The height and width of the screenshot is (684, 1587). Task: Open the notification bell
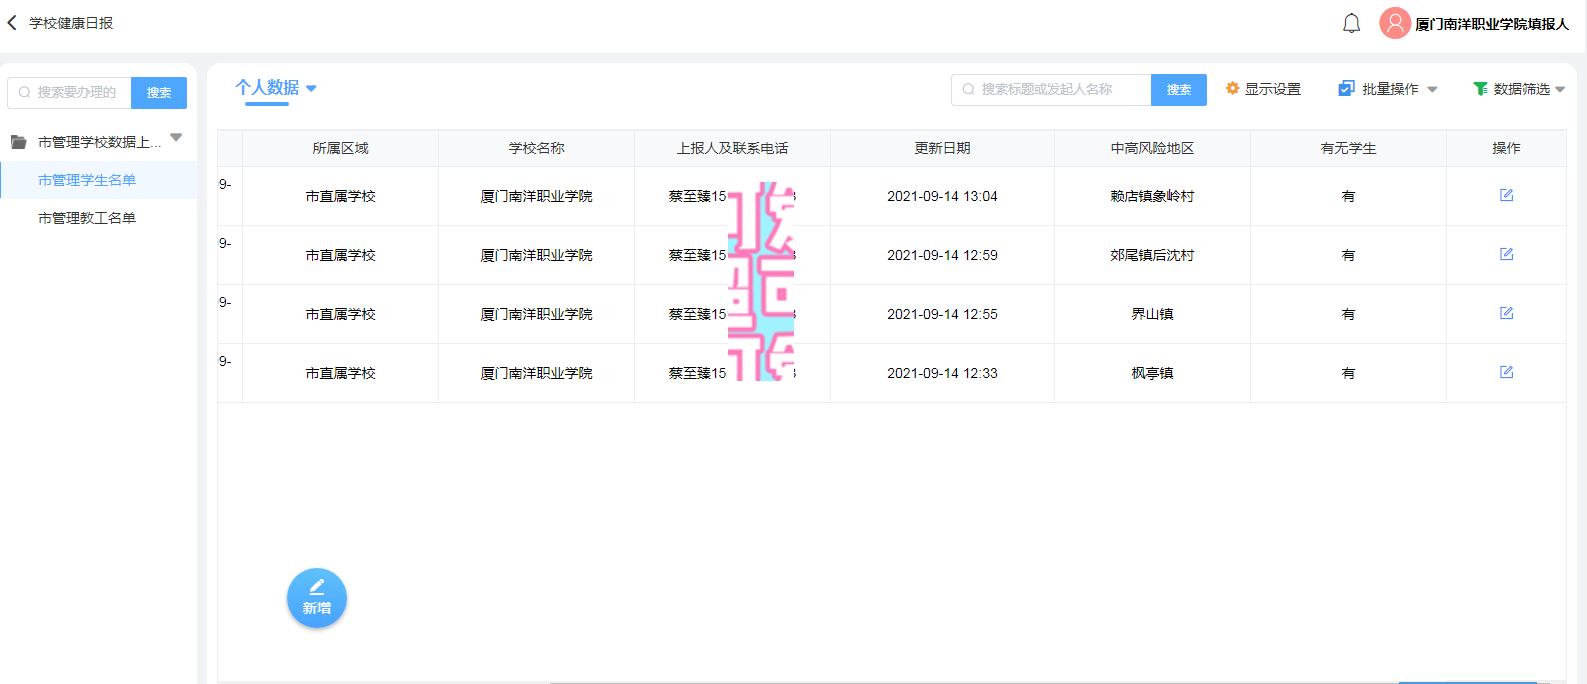pyautogui.click(x=1351, y=23)
